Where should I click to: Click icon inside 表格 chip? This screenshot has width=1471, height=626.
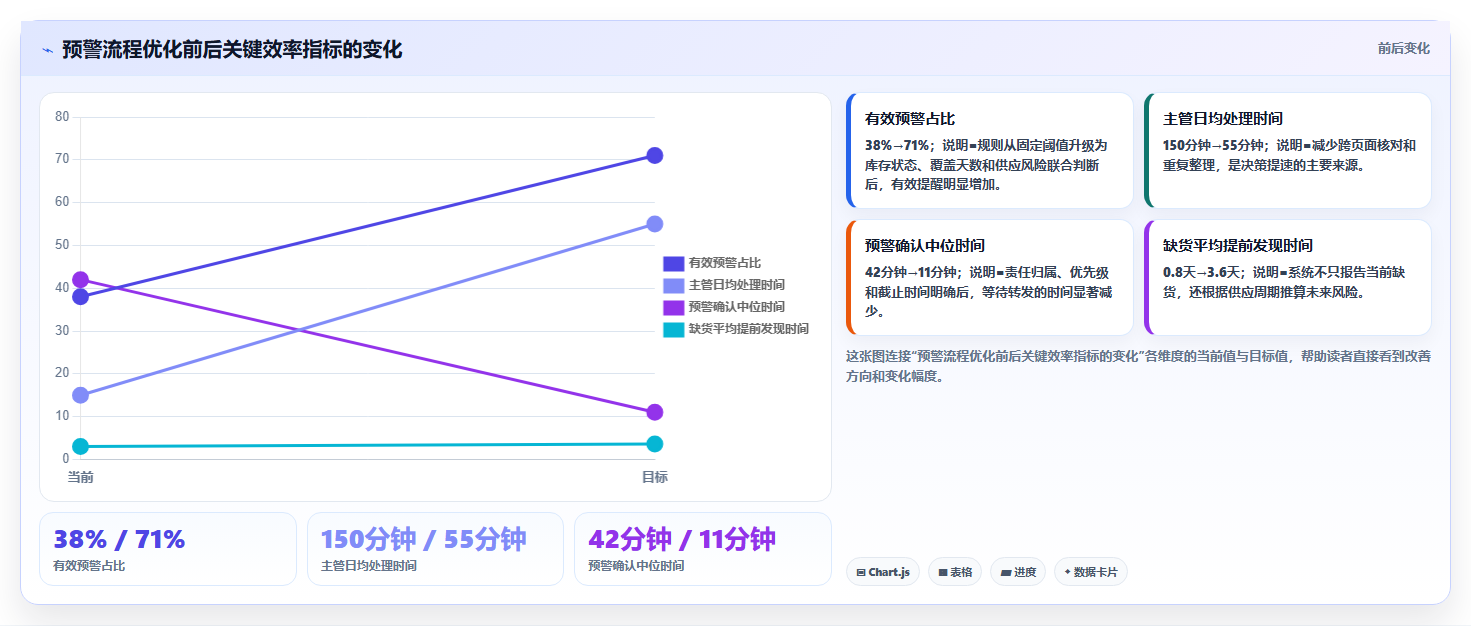click(943, 573)
